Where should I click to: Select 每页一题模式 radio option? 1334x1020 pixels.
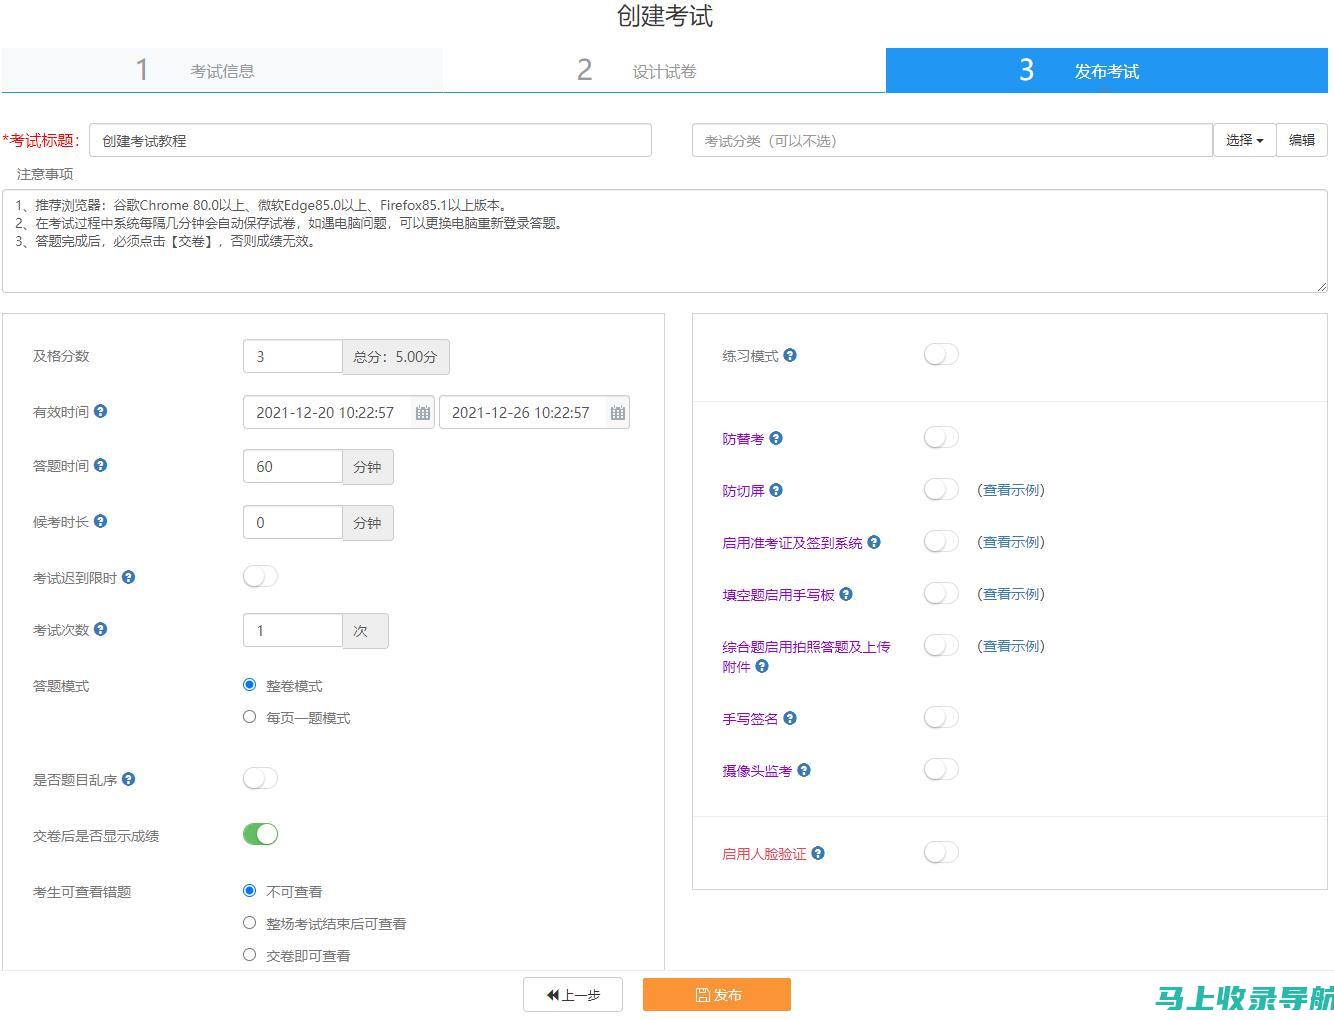pyautogui.click(x=249, y=717)
